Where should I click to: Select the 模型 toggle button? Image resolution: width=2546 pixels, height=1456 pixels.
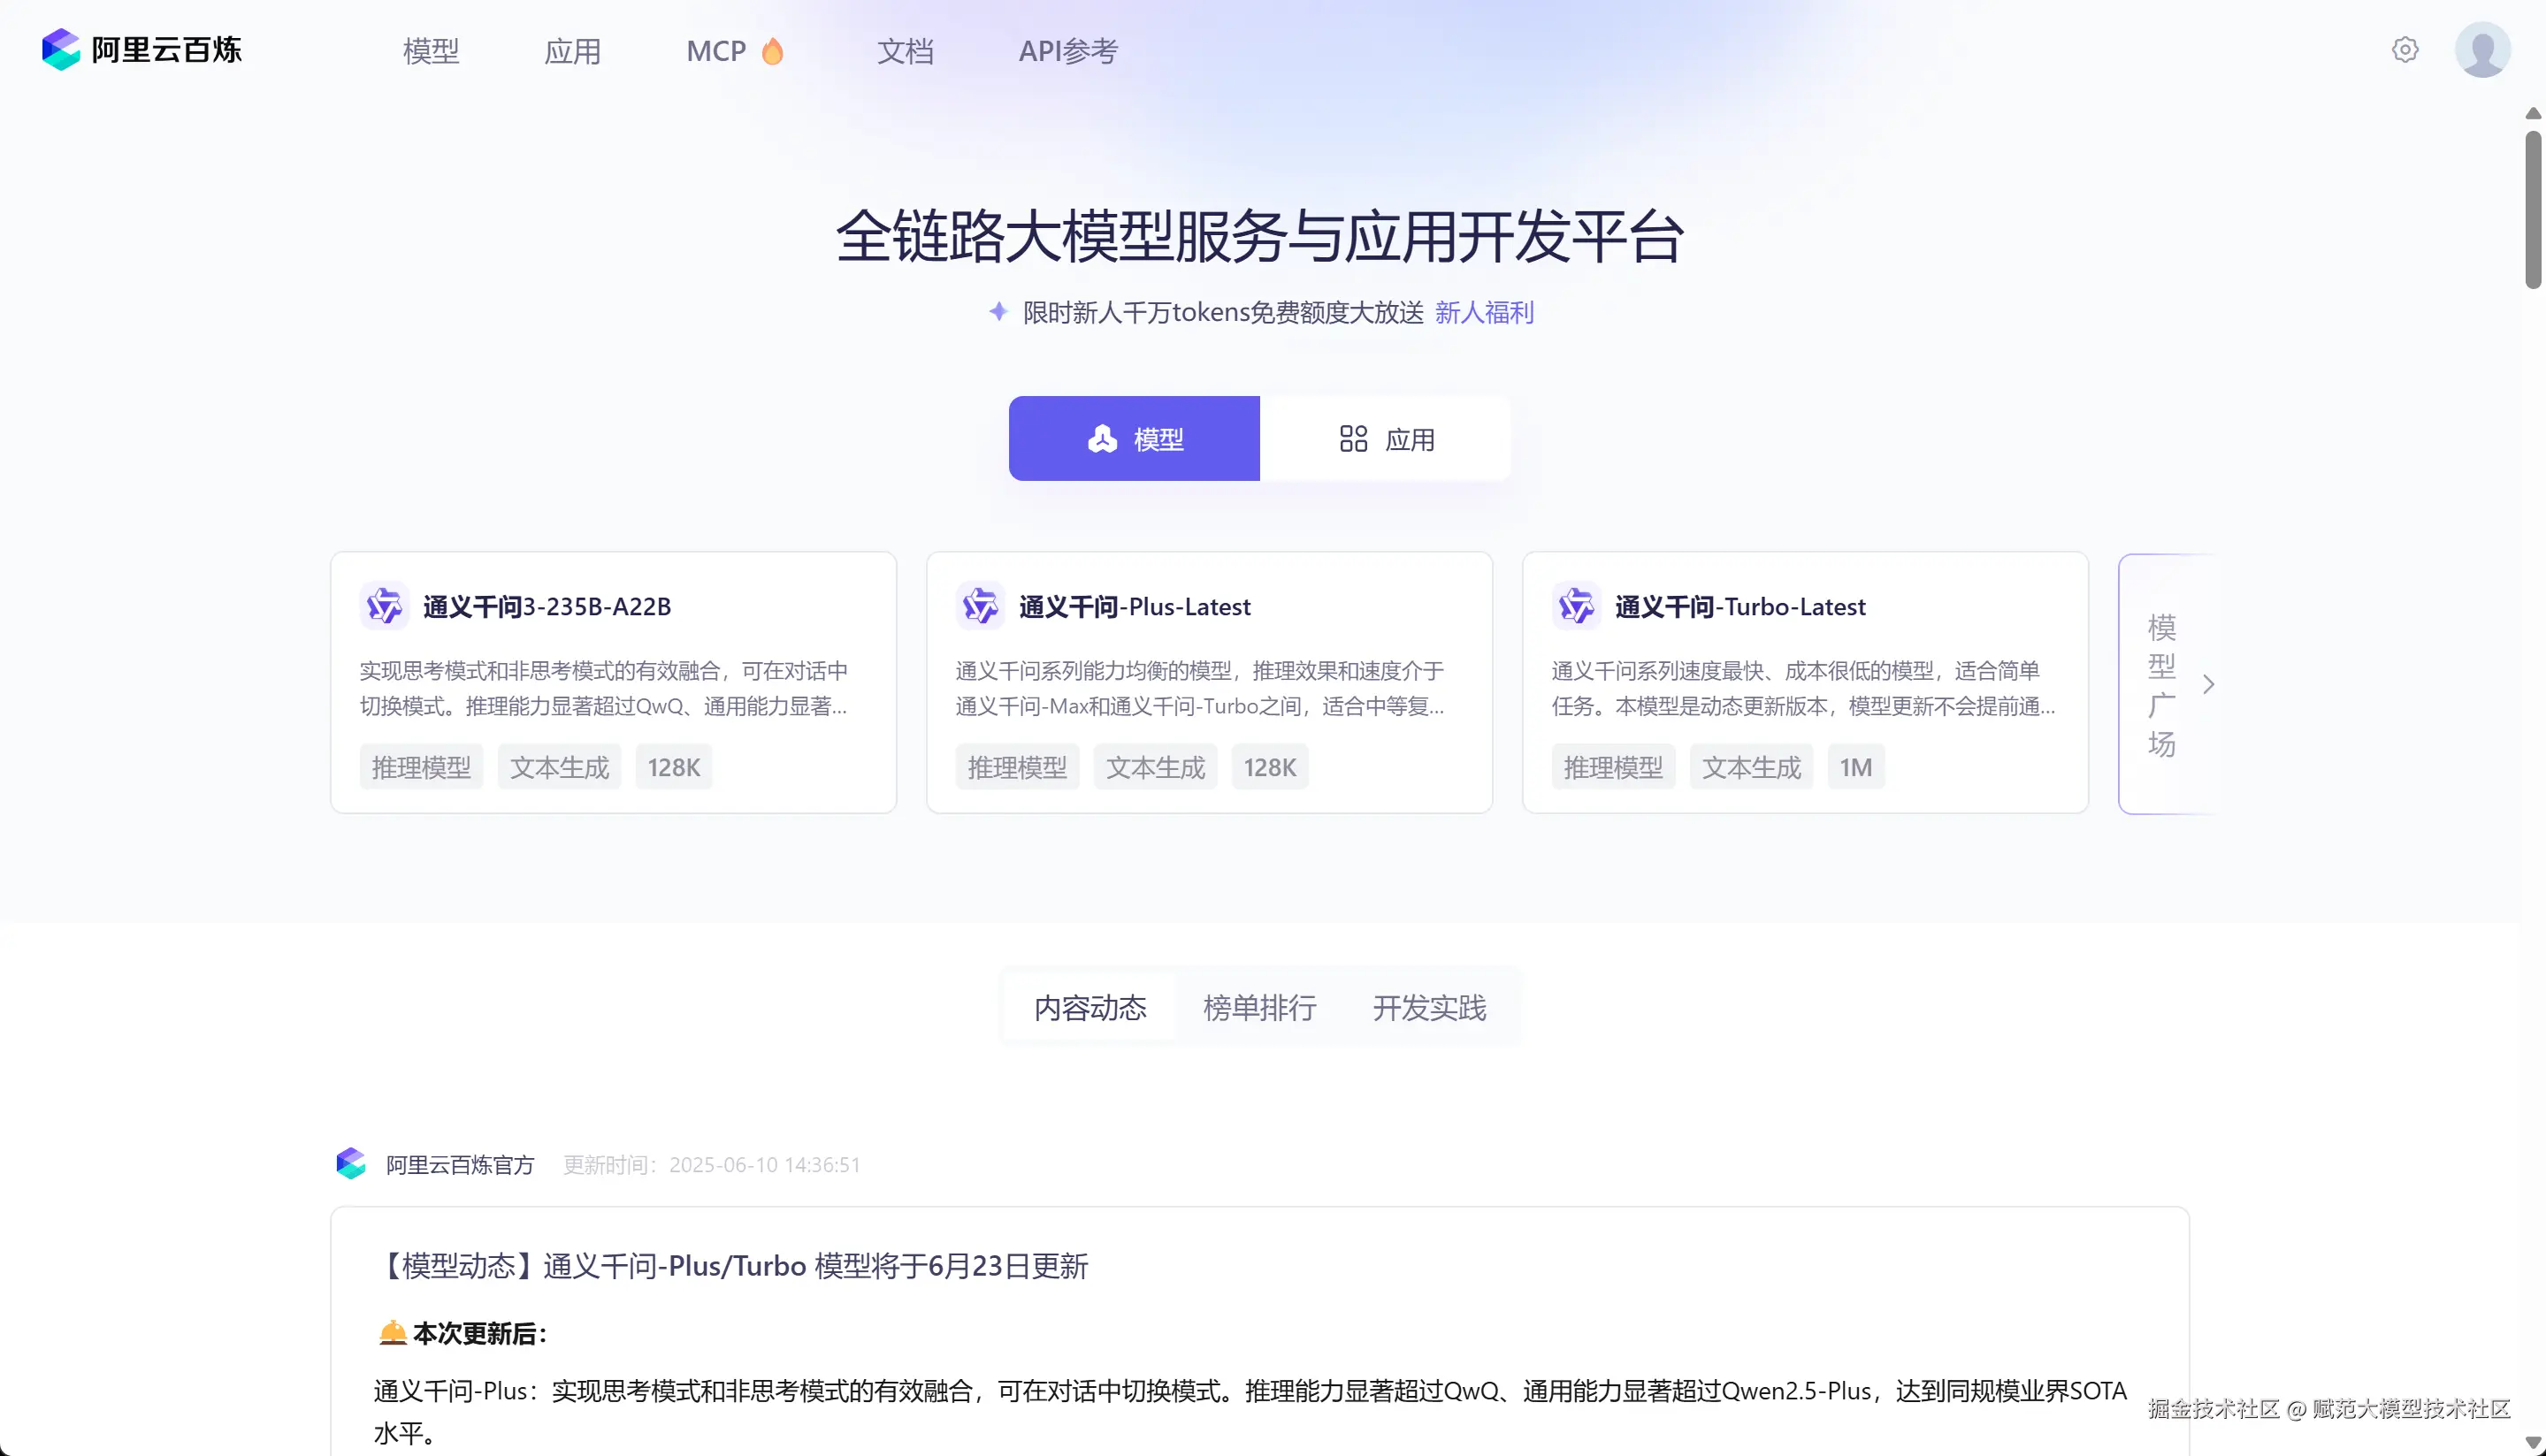[x=1134, y=439]
